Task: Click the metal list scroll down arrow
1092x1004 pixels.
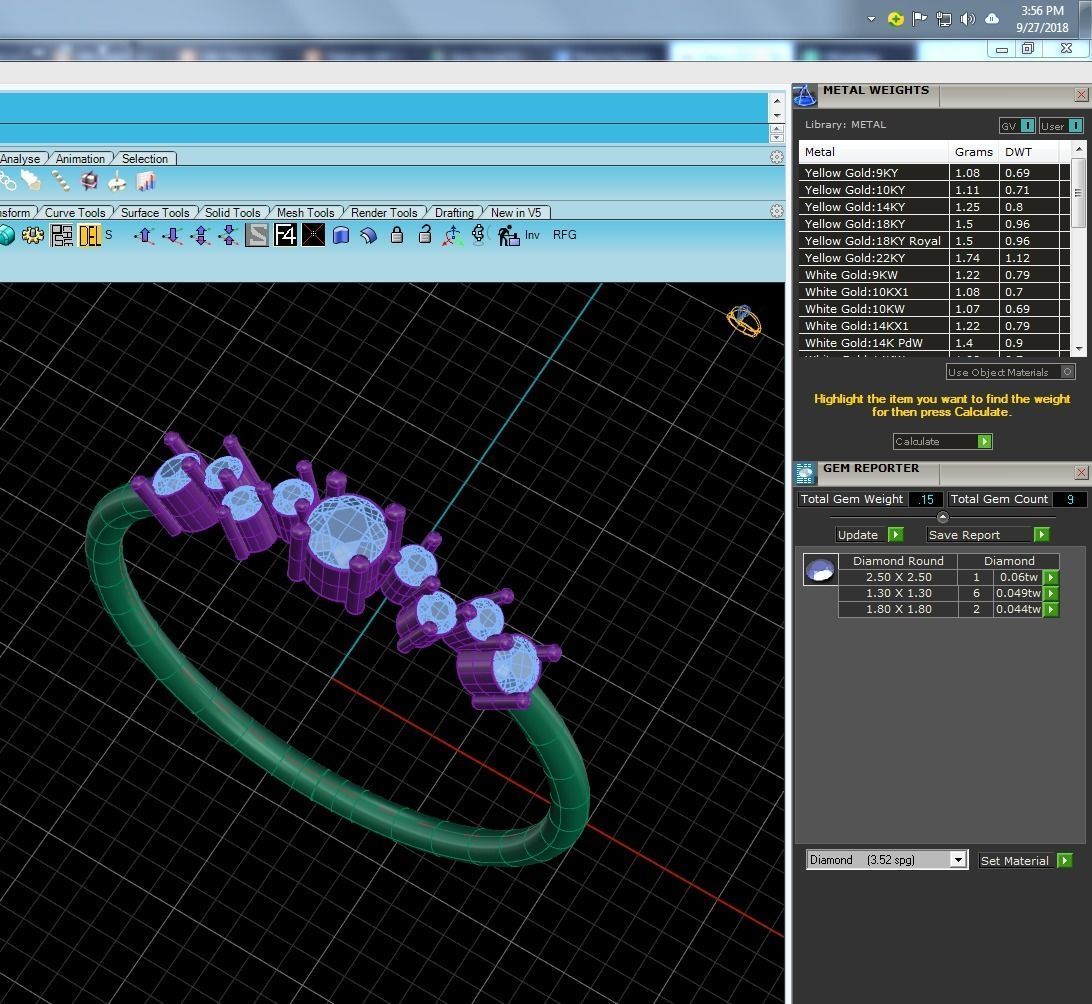Action: 1078,348
